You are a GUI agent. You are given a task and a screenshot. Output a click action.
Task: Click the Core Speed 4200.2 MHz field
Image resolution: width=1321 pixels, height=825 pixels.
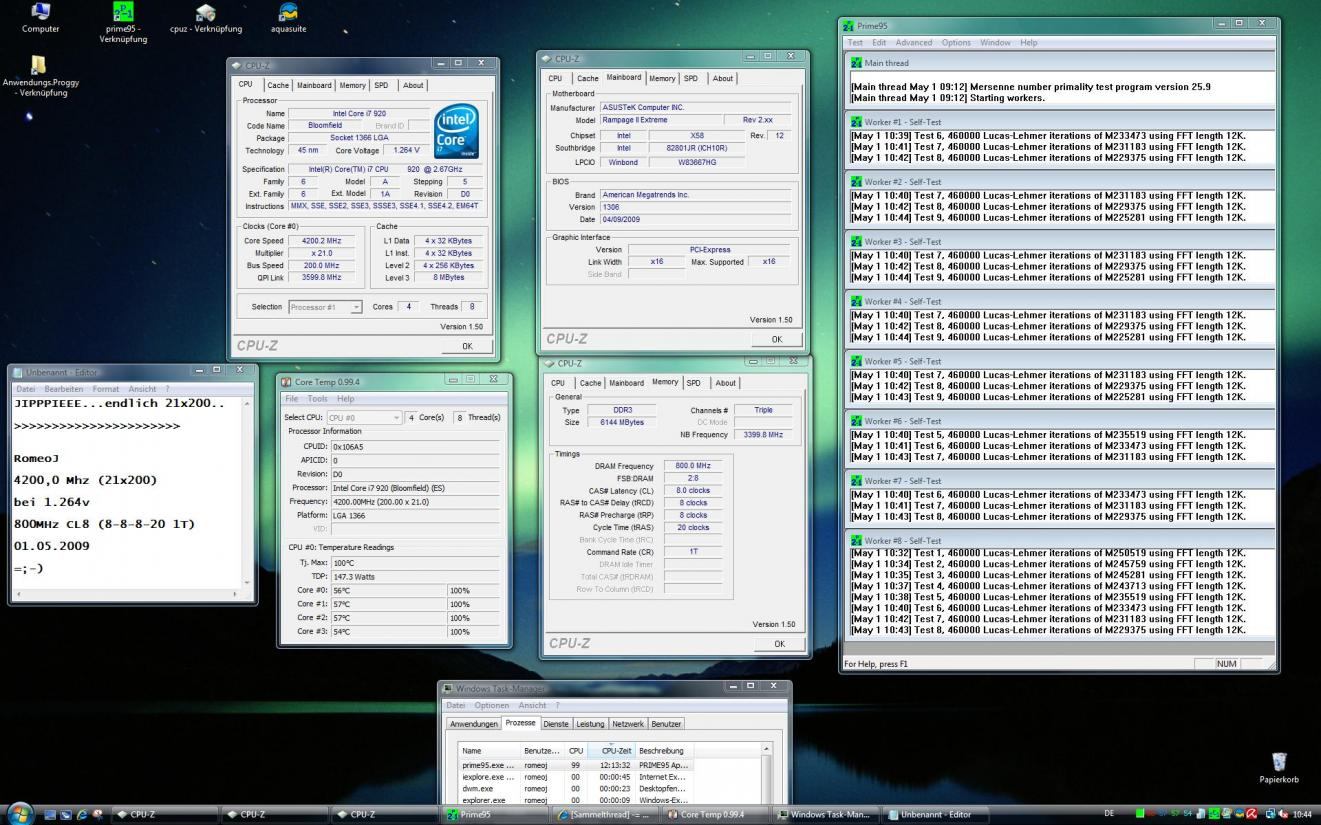pos(320,241)
